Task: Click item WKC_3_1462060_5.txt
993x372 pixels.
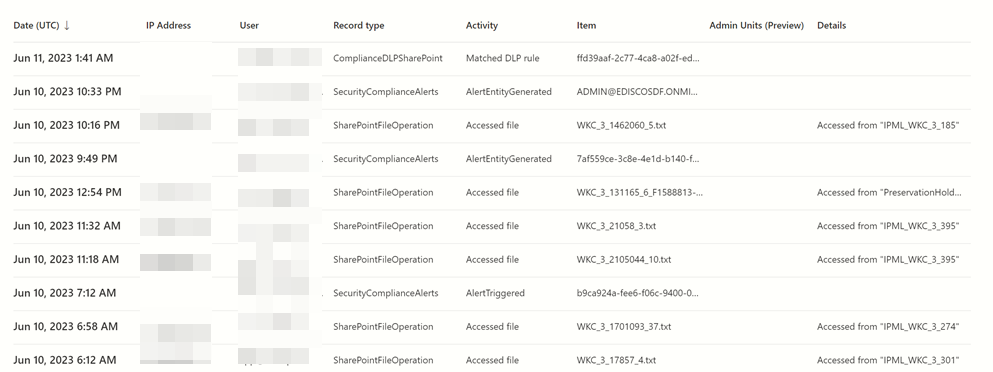Action: (x=621, y=125)
